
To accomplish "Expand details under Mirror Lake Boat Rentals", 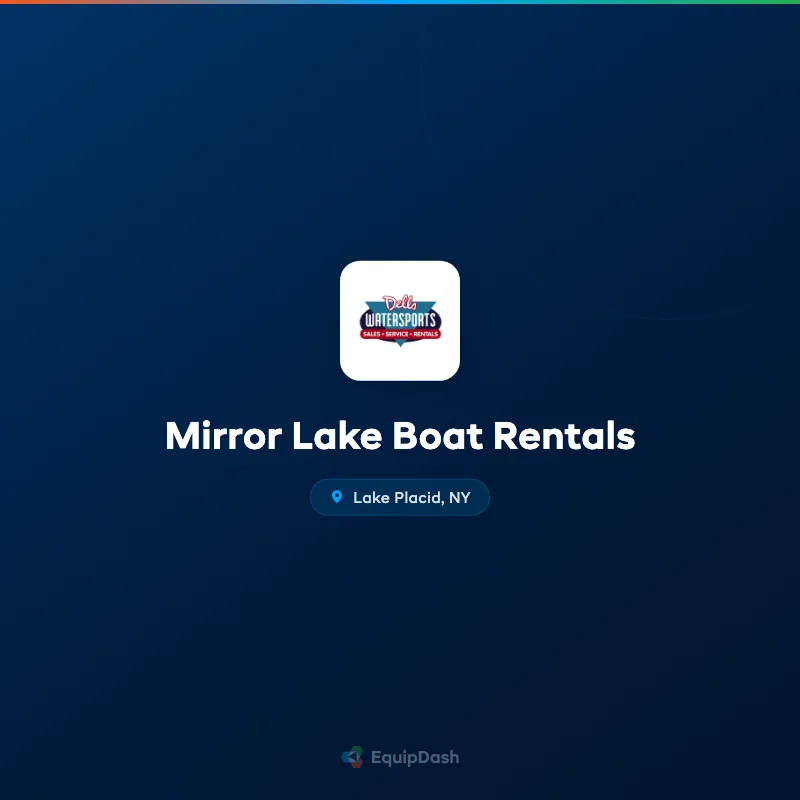I will click(x=400, y=436).
